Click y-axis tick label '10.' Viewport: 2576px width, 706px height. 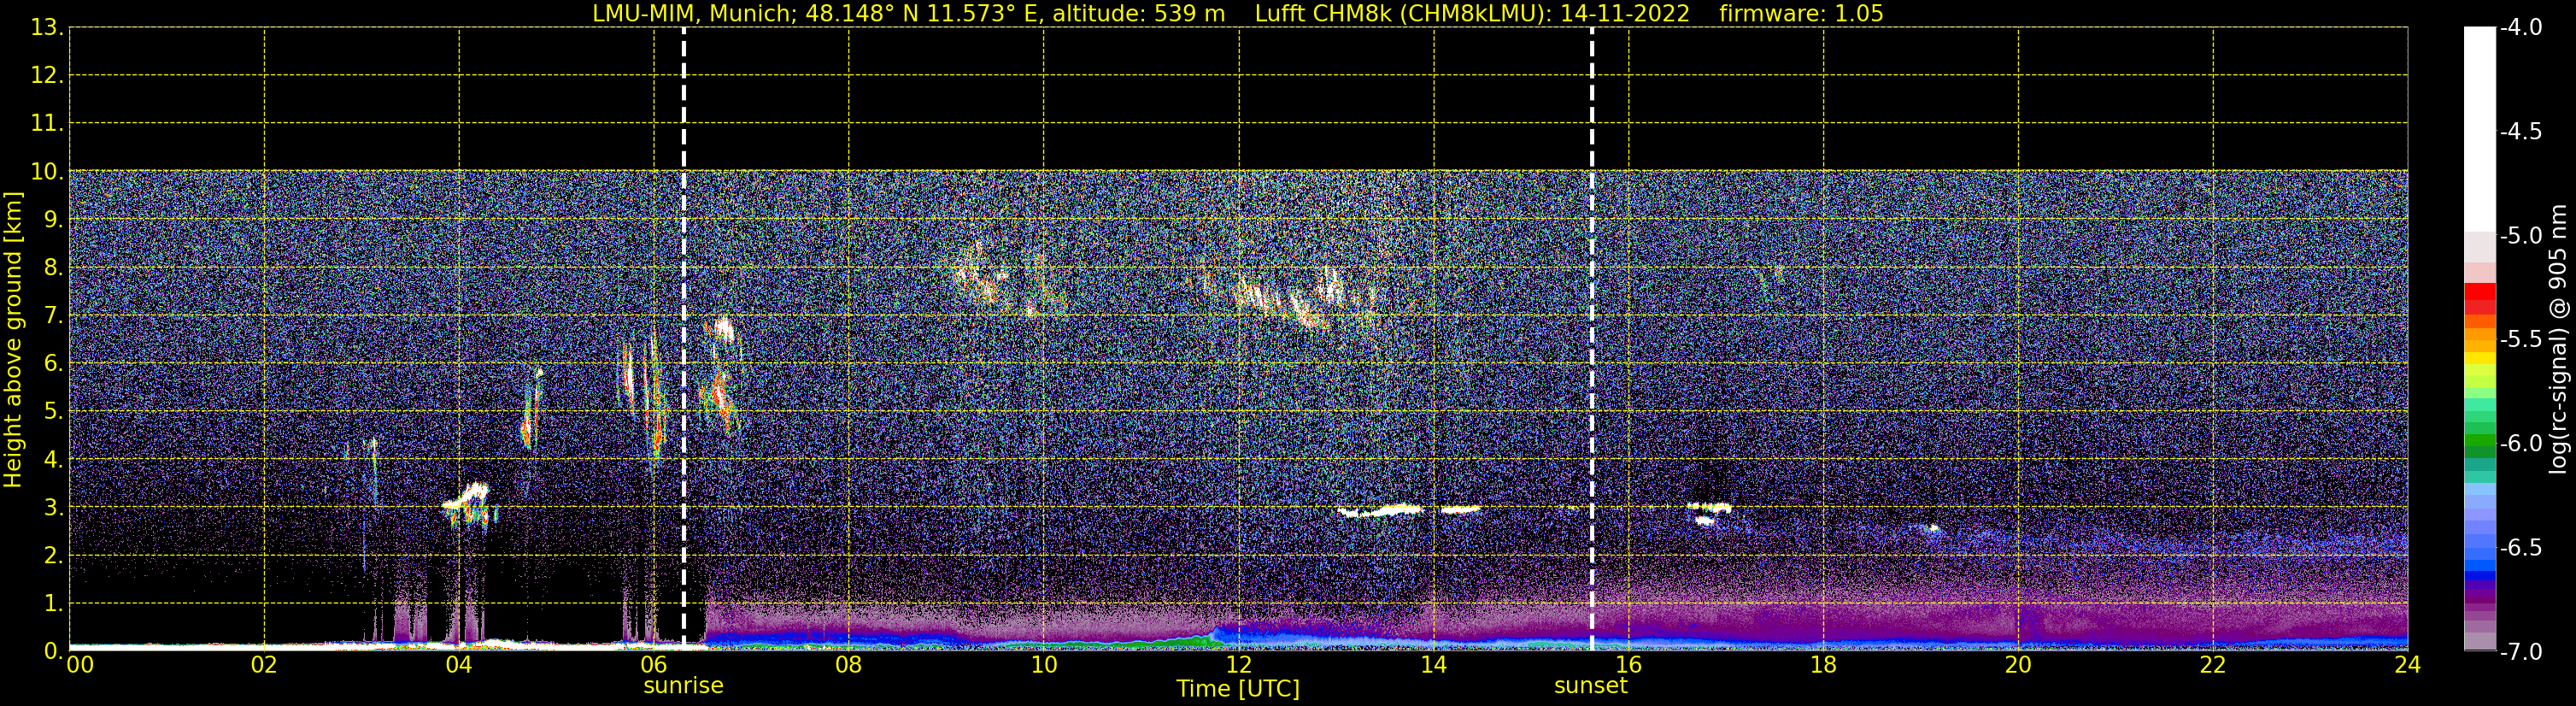pos(47,172)
